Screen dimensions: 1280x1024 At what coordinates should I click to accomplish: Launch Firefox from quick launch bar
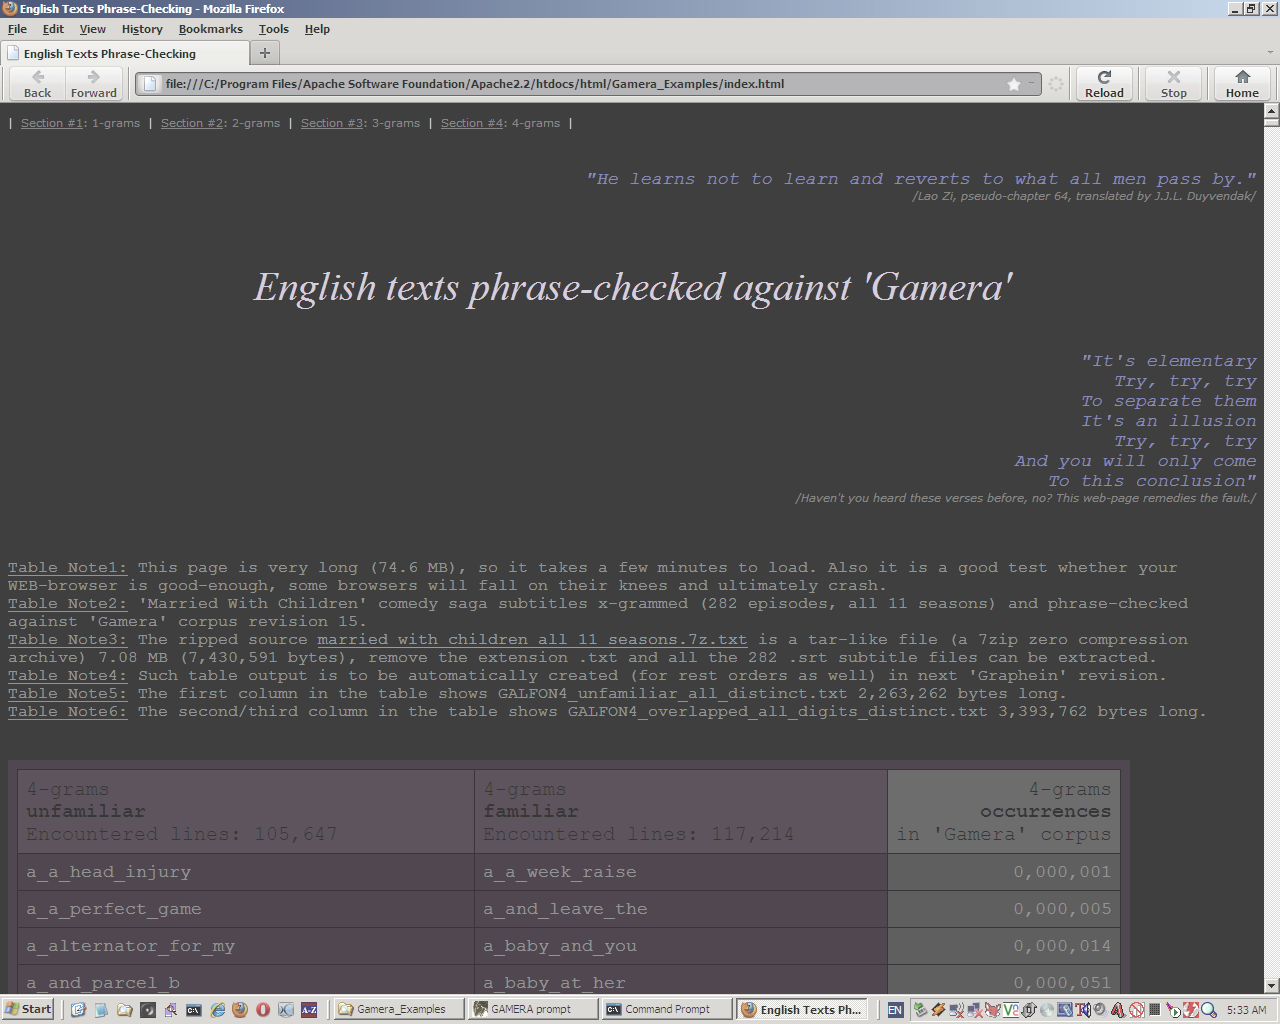pyautogui.click(x=240, y=1009)
